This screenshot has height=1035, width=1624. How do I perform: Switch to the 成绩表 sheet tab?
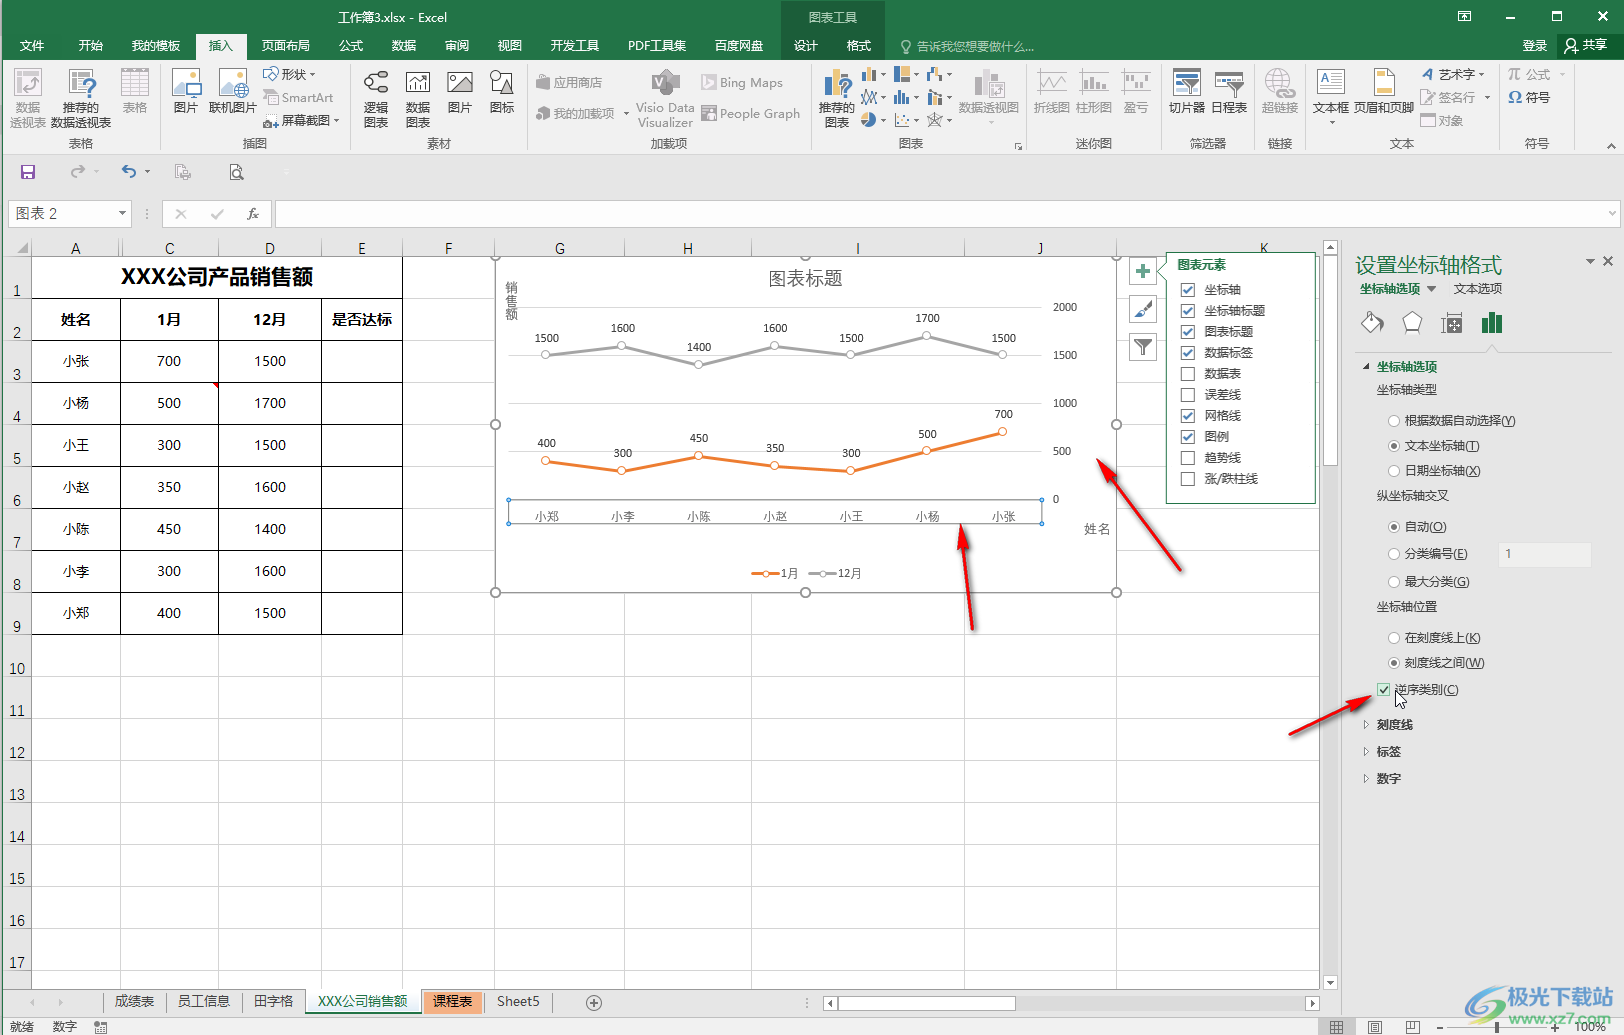[x=134, y=1002]
